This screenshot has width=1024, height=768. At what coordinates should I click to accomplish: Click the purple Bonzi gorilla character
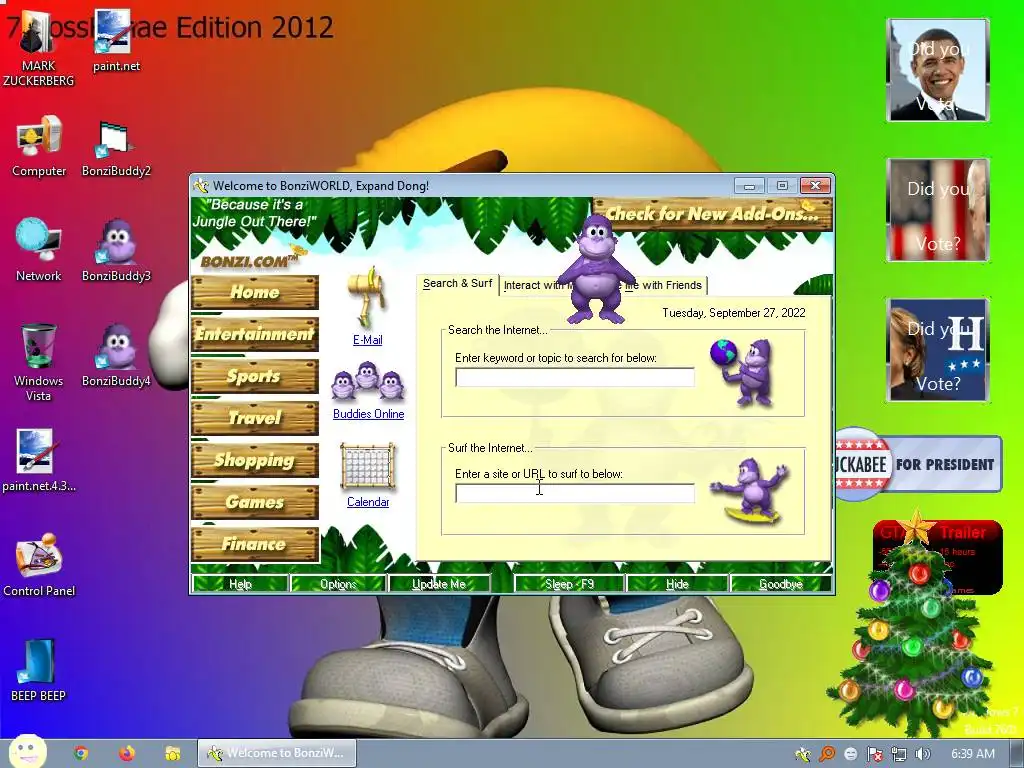click(x=596, y=268)
